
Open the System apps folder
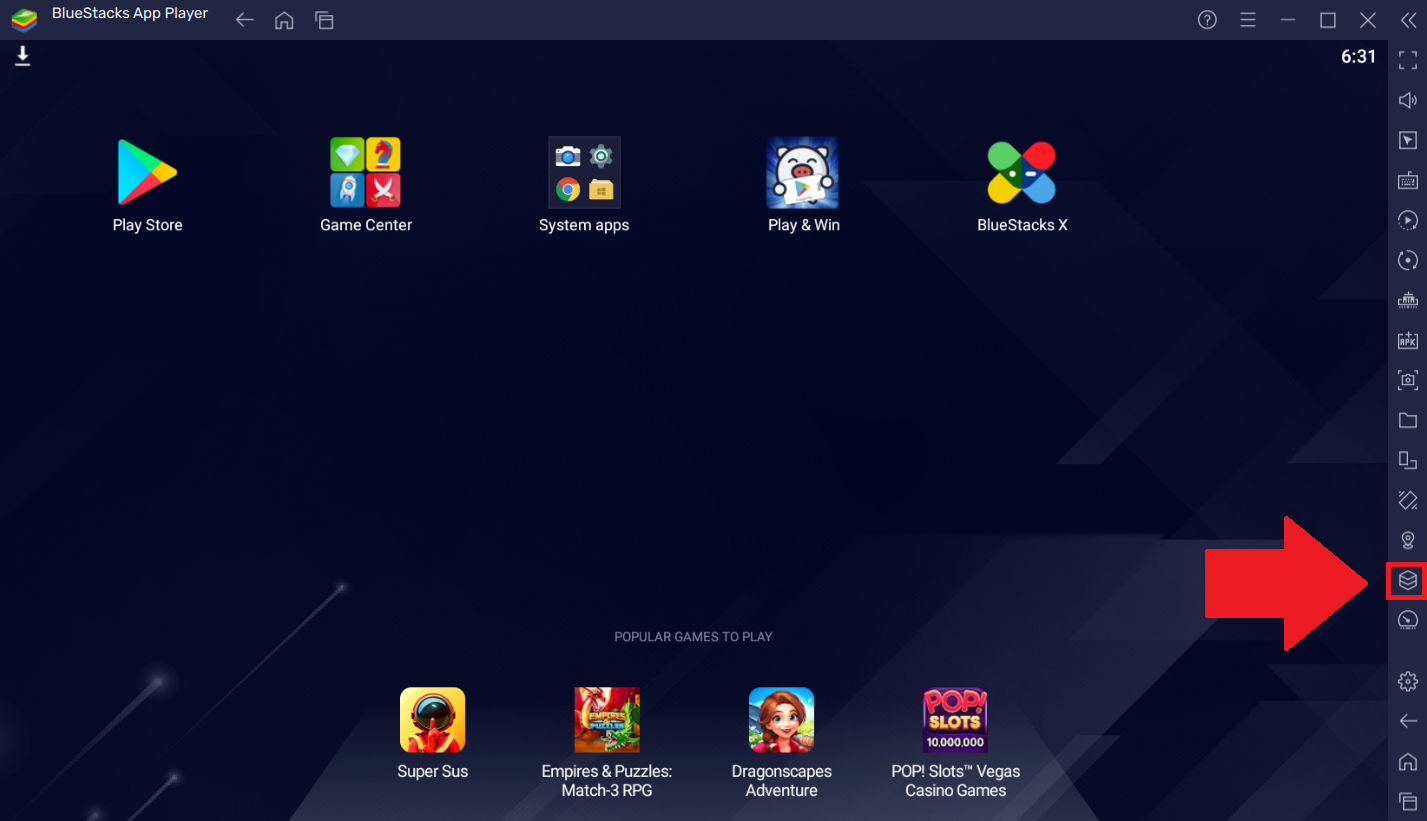click(x=584, y=185)
